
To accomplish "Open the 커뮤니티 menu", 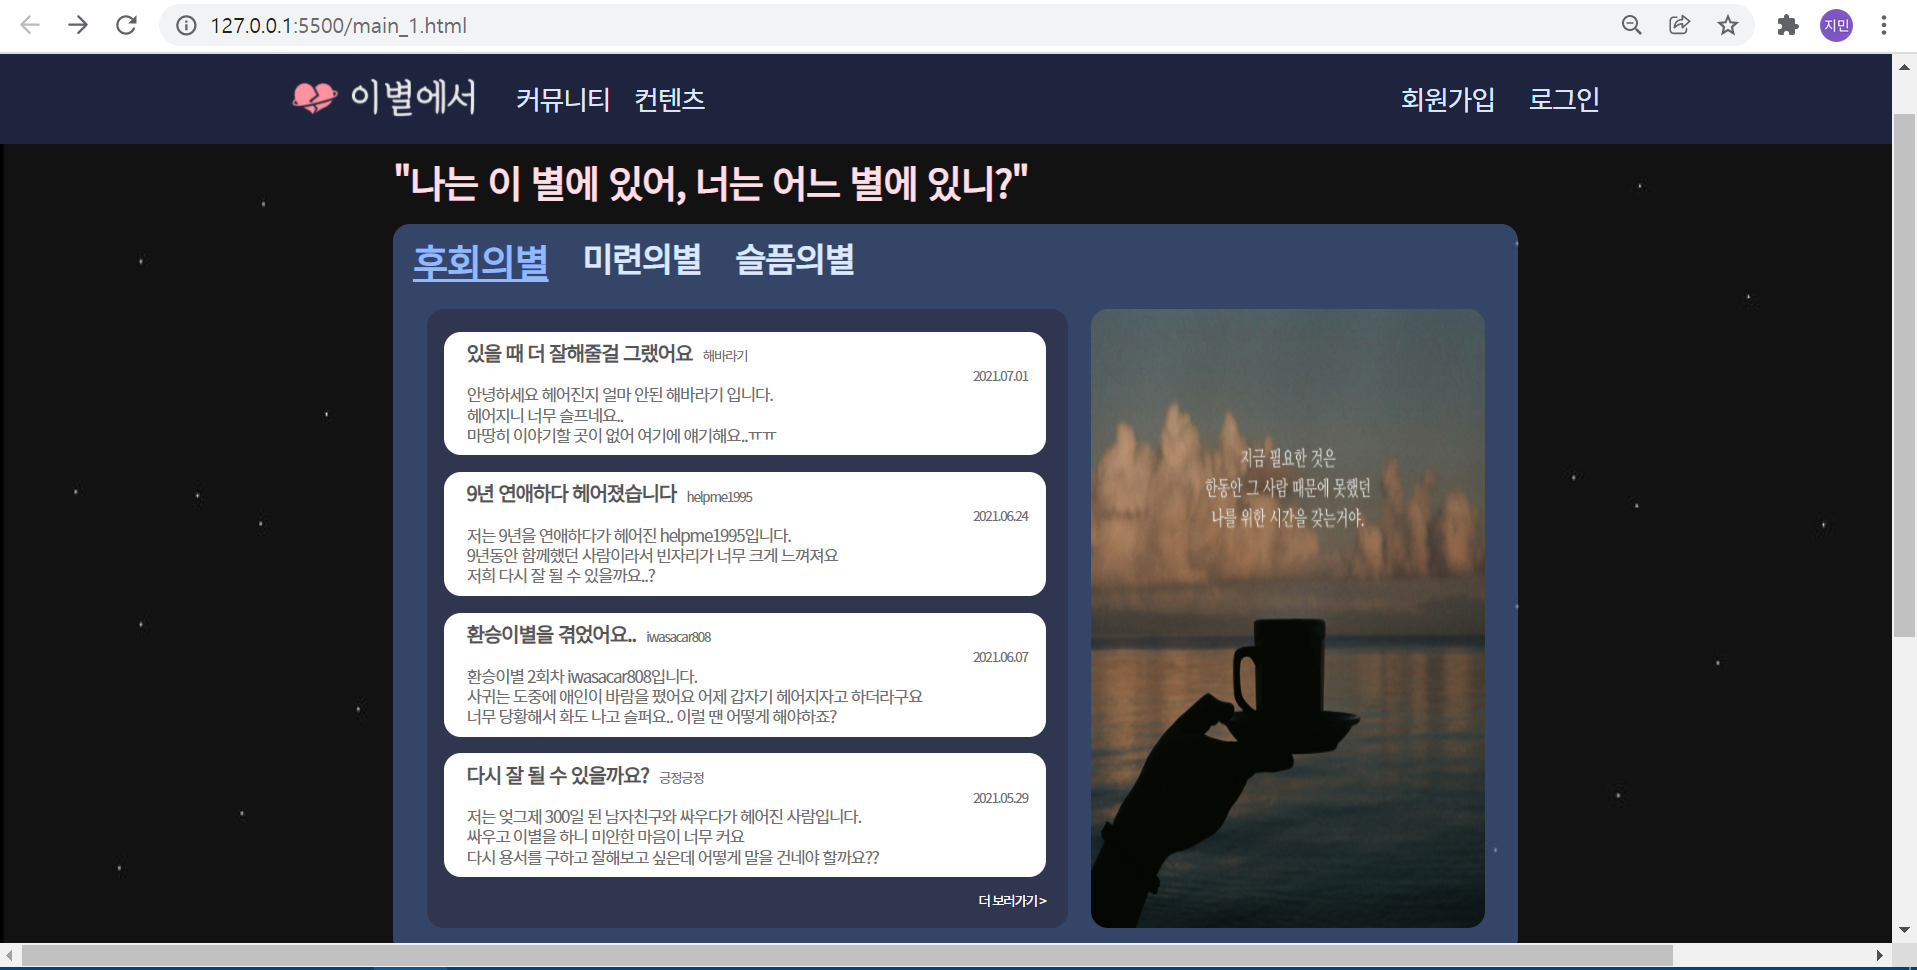I will 563,99.
